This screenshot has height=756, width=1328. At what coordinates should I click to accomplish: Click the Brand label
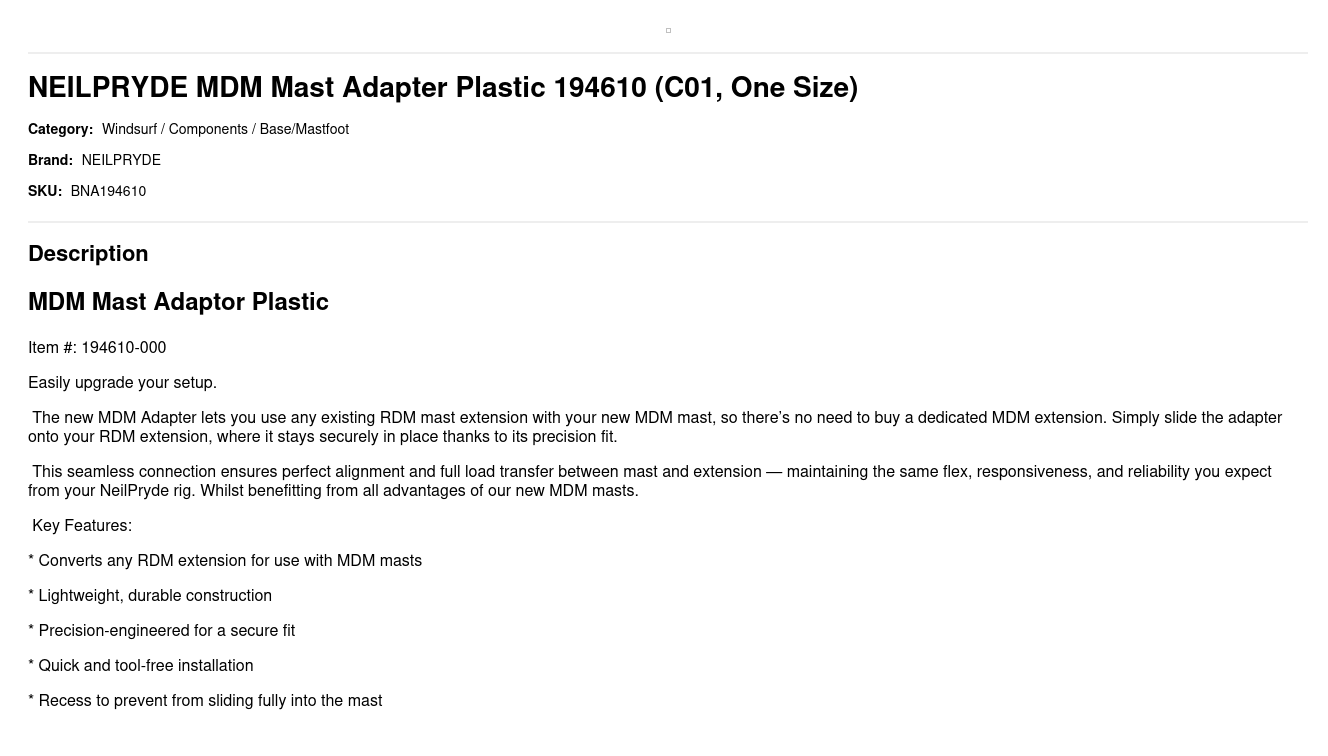[50, 160]
